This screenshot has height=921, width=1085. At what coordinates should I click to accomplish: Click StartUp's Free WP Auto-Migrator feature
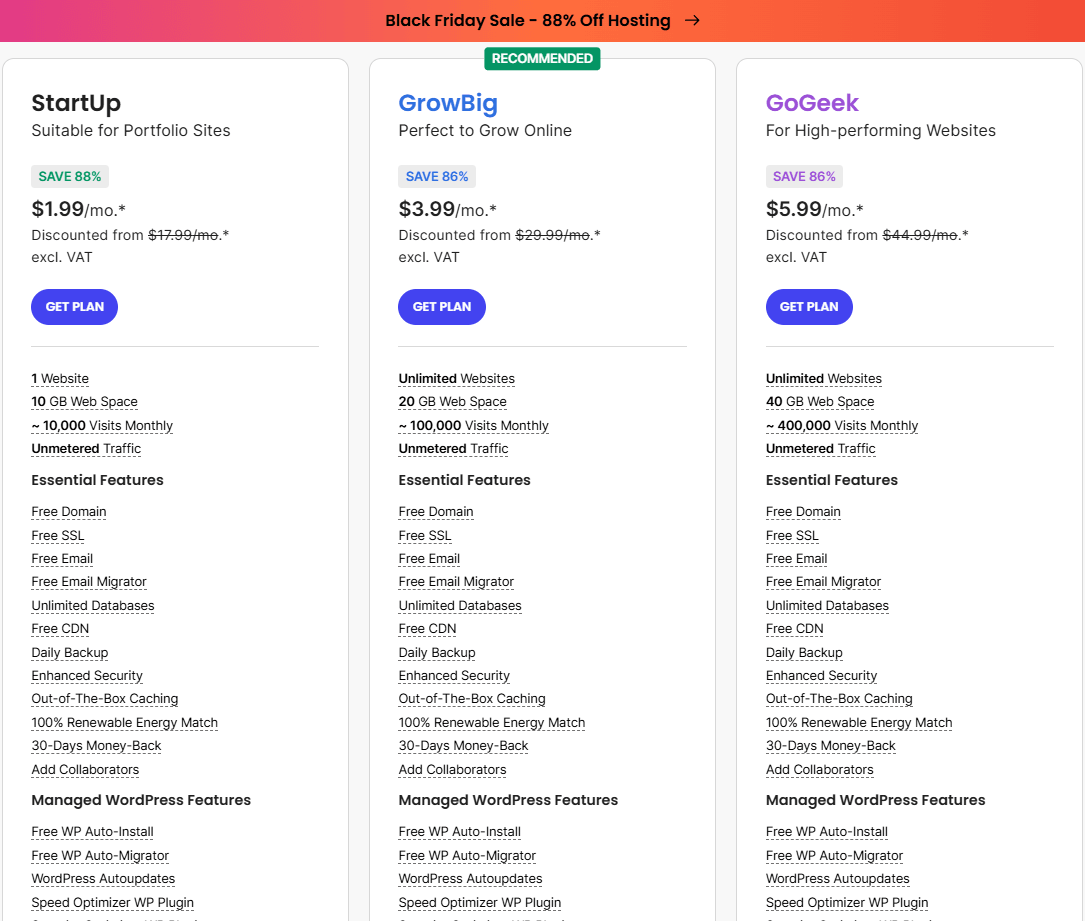pos(100,856)
